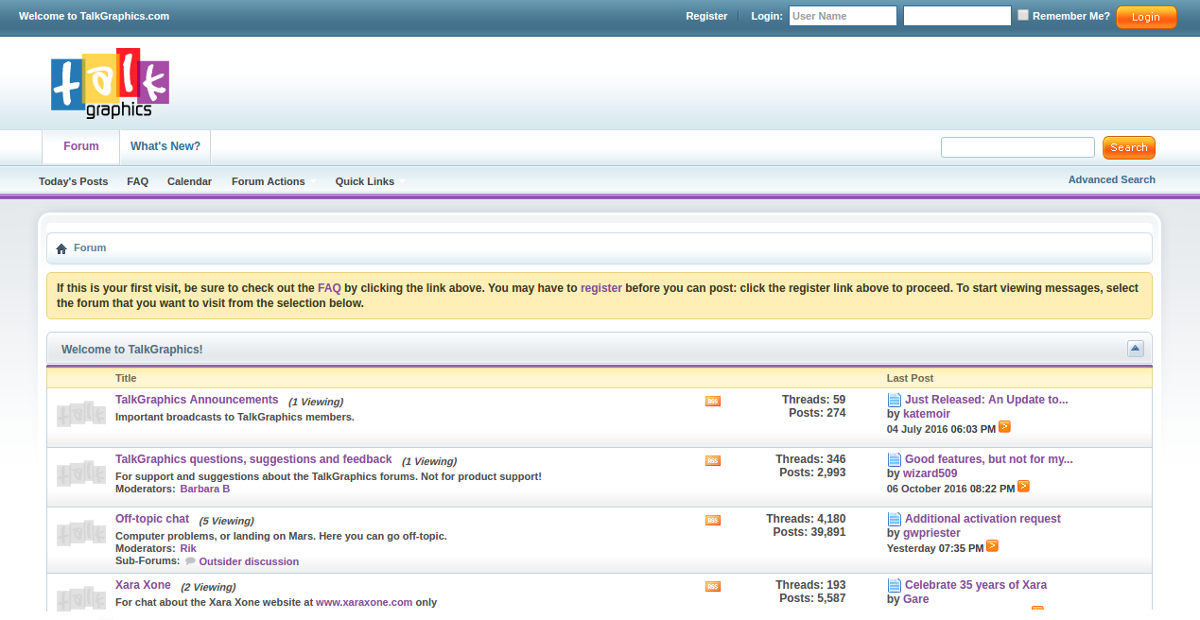Click forum status icon for Off-topic chat
The height and width of the screenshot is (620, 1200).
tap(80, 534)
